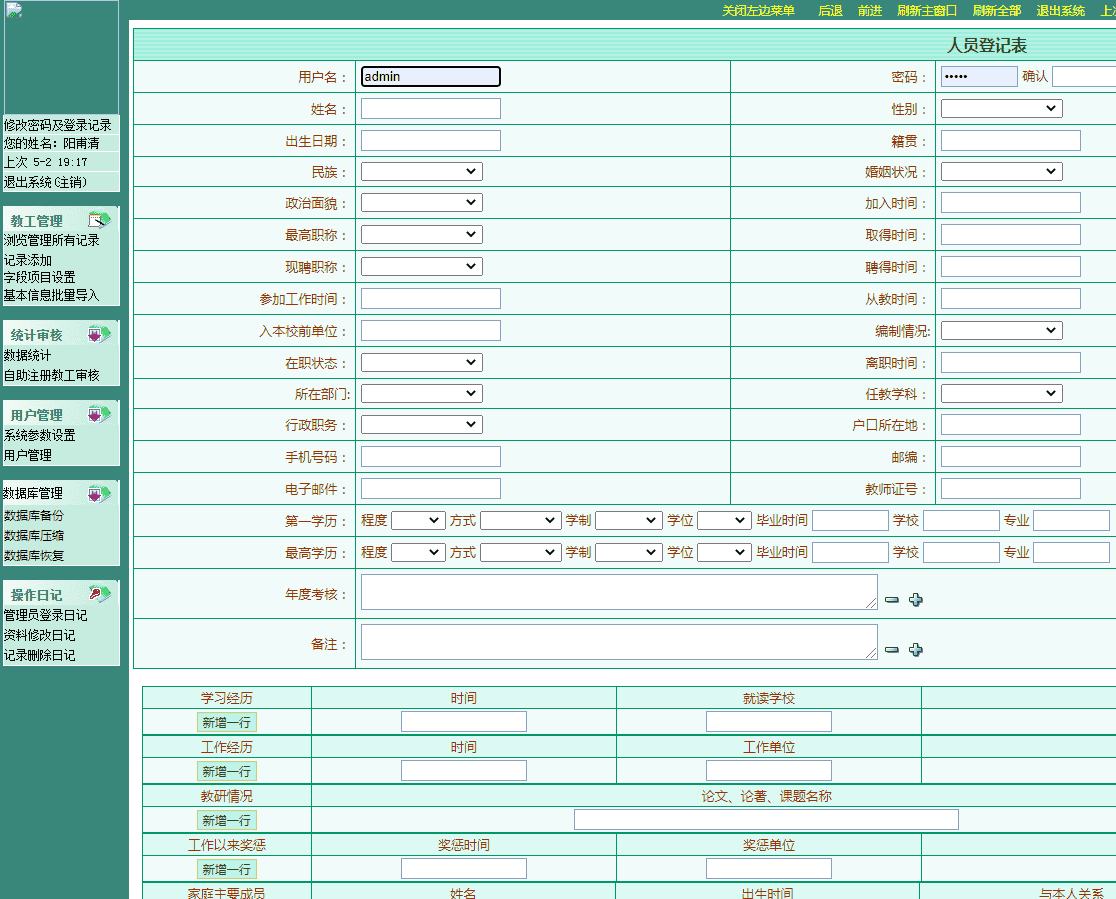The image size is (1116, 899).
Task: Click the key icon beside 操作日记
Action: pos(99,594)
